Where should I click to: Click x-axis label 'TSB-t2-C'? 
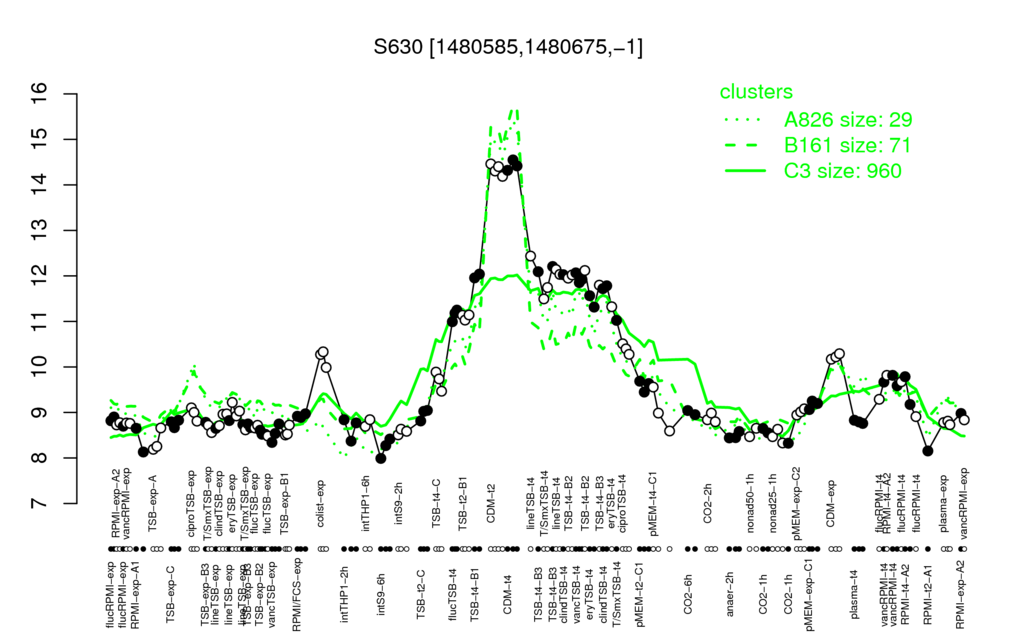[x=421, y=594]
